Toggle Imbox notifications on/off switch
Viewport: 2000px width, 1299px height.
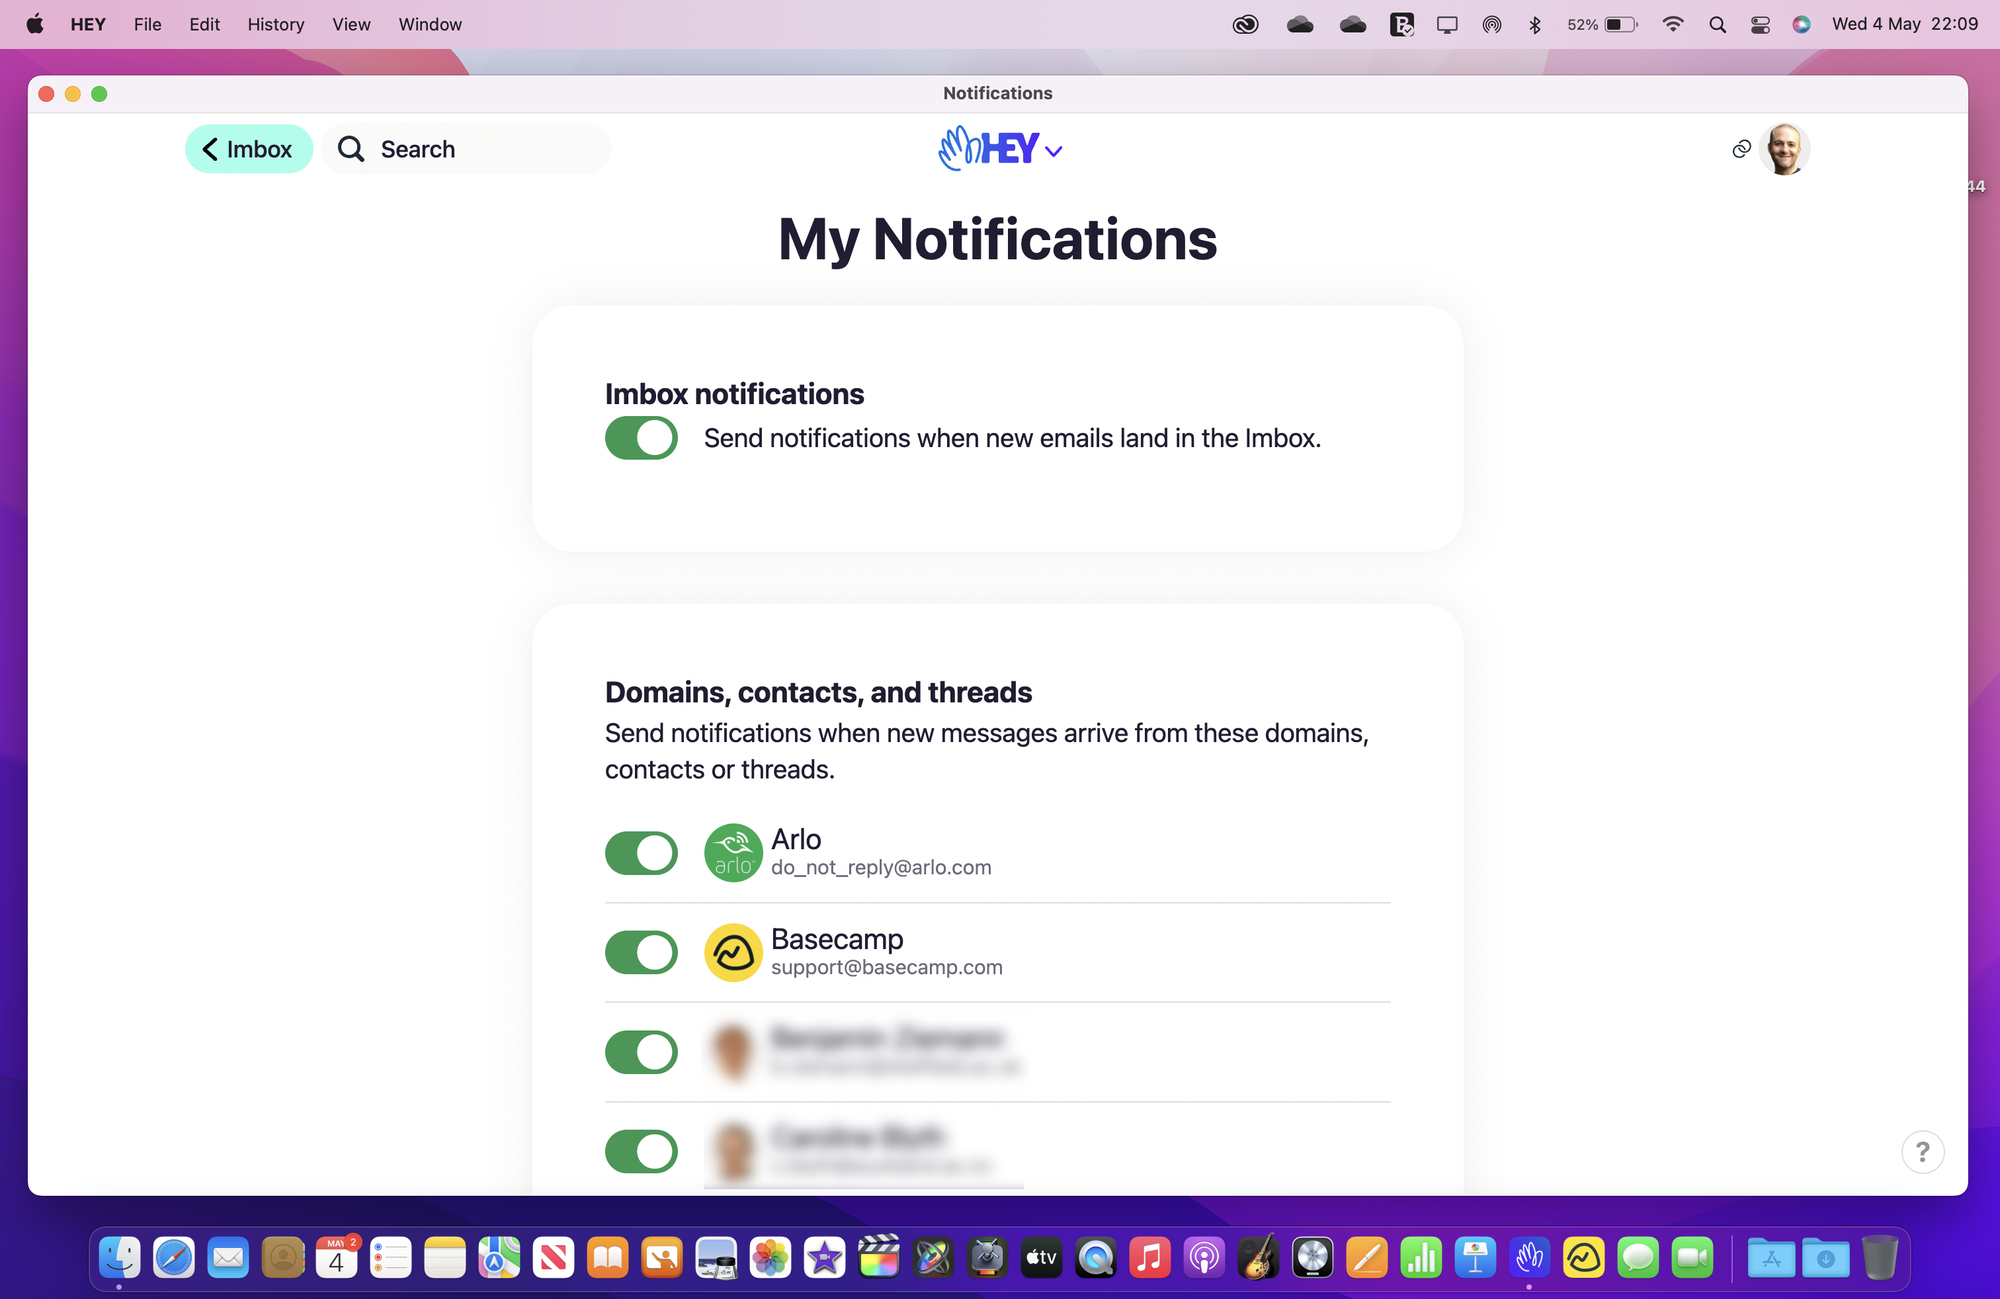(641, 437)
